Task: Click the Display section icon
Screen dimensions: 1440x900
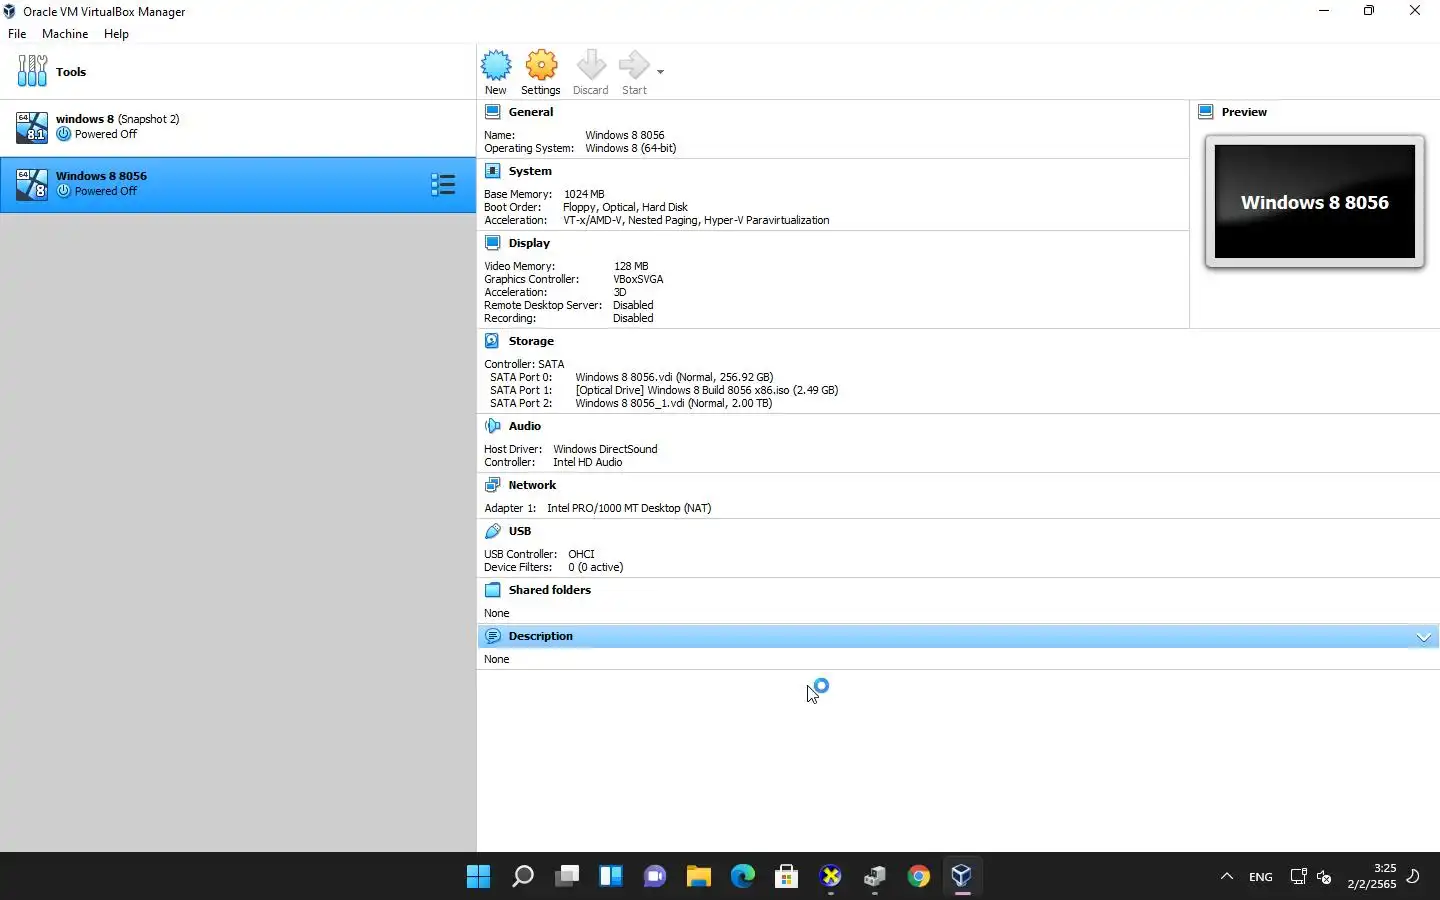Action: [493, 243]
